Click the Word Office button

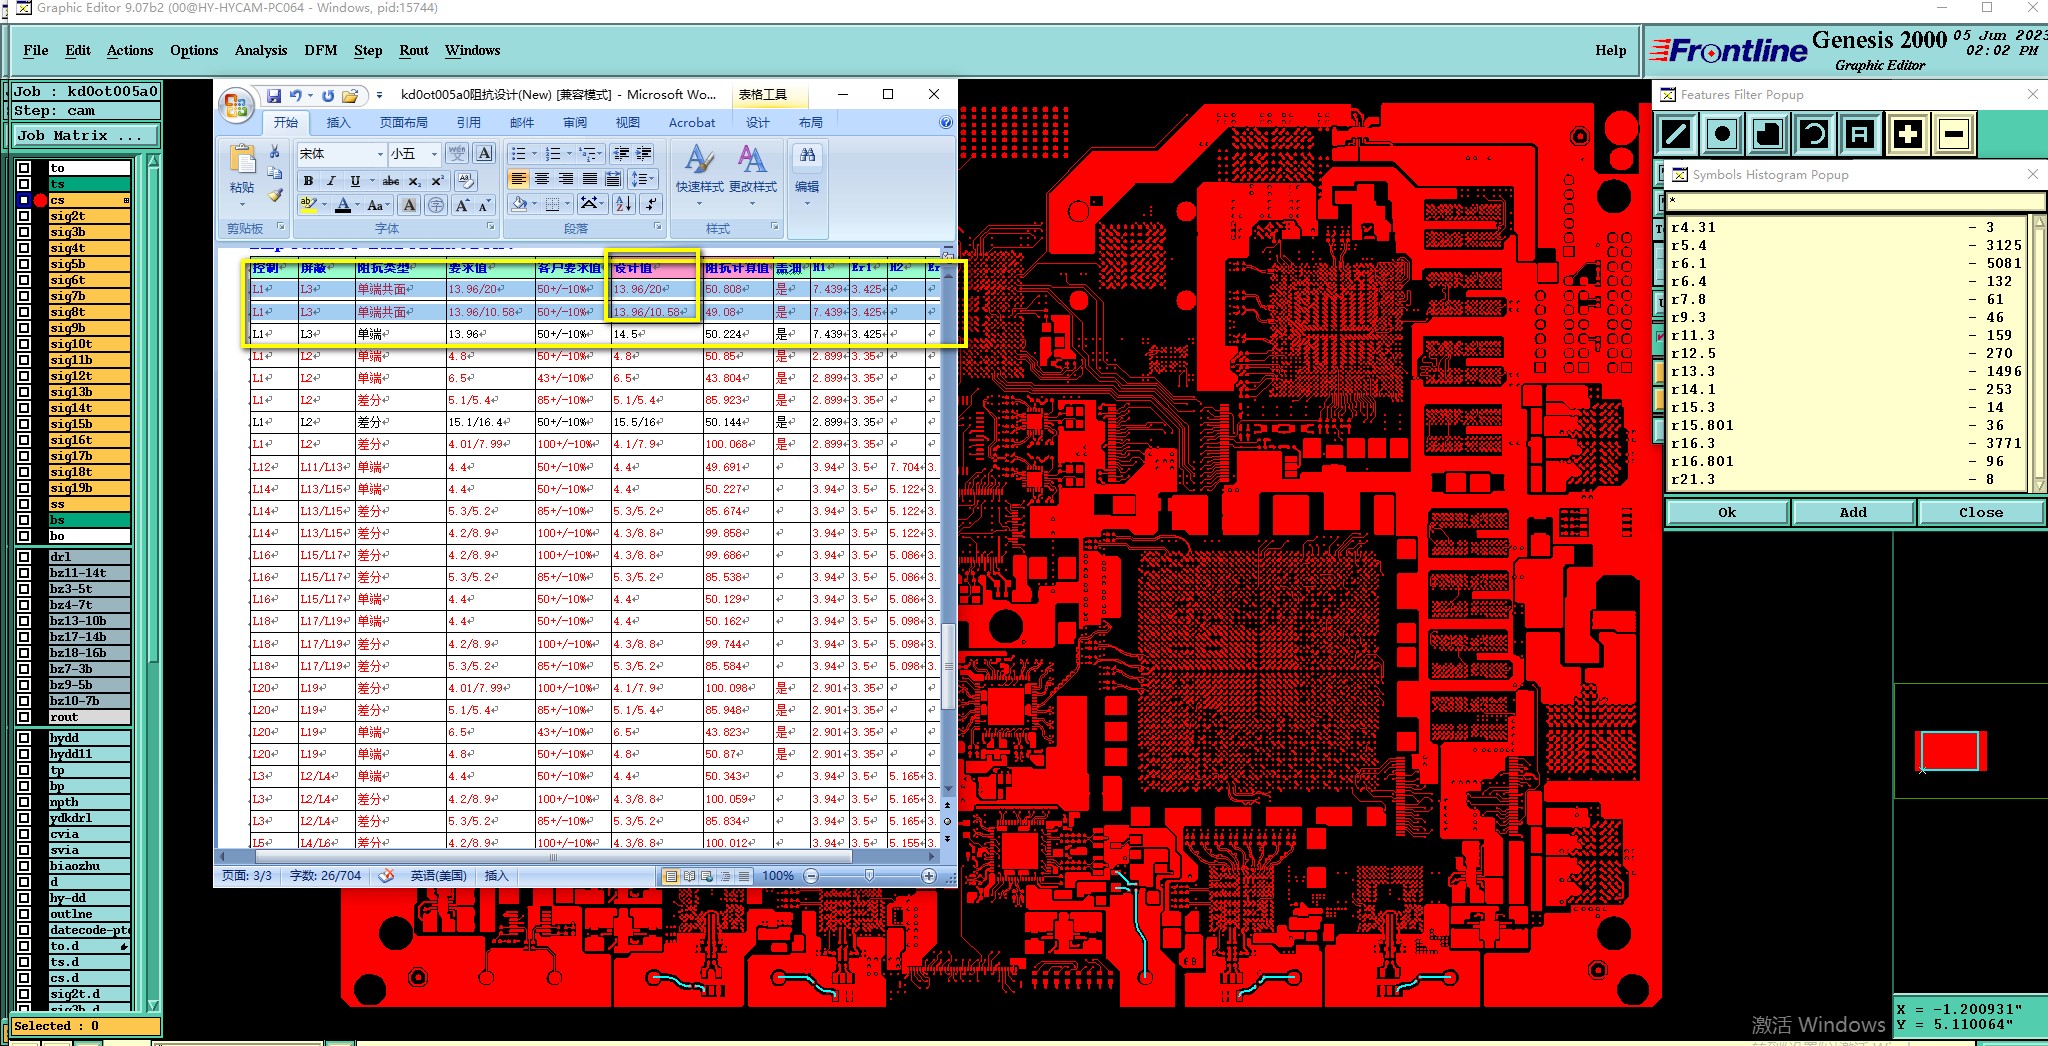tap(236, 104)
